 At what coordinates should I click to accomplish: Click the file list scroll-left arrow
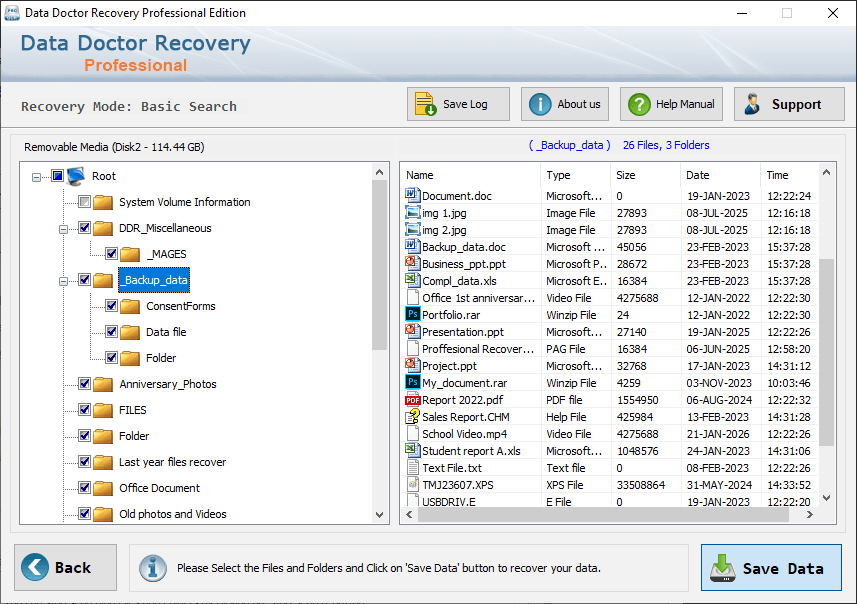point(409,514)
